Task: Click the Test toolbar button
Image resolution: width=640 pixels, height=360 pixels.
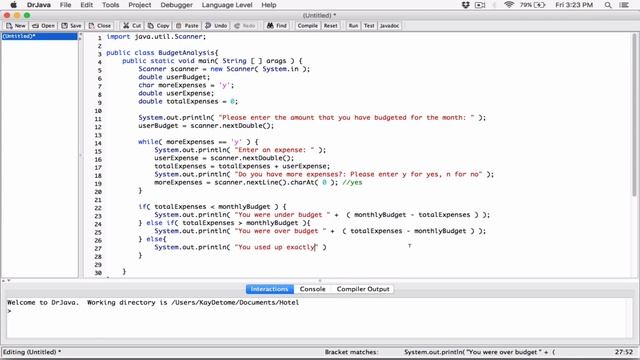Action: point(369,26)
